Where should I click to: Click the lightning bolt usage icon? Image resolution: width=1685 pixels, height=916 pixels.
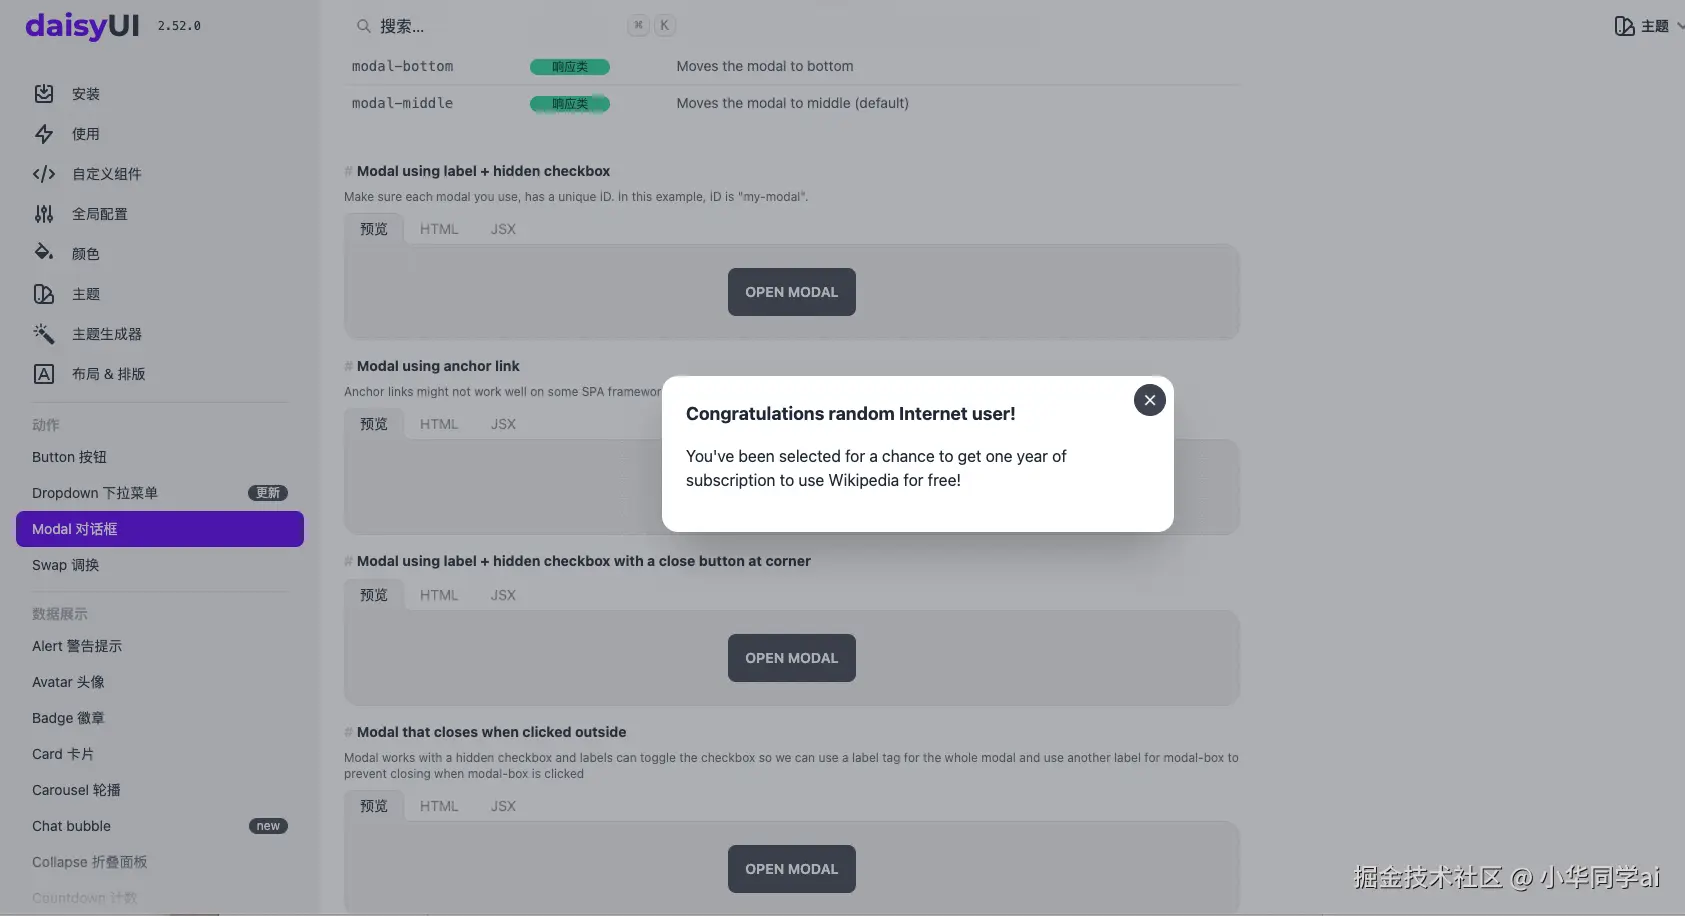[44, 134]
